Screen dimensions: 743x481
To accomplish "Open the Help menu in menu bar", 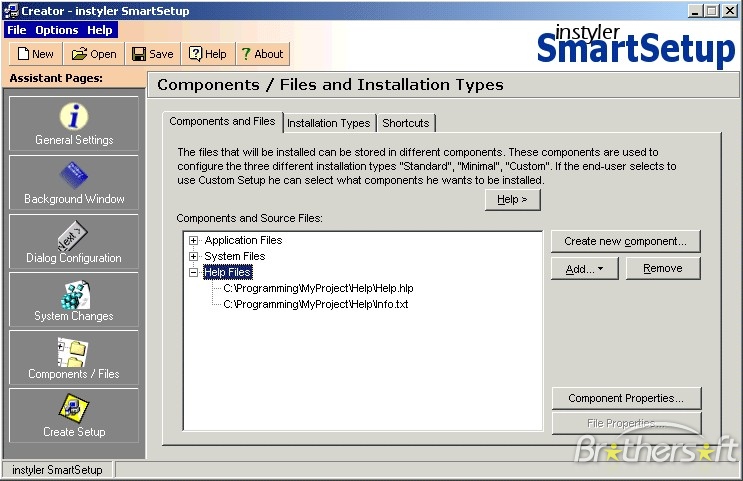I will 100,30.
